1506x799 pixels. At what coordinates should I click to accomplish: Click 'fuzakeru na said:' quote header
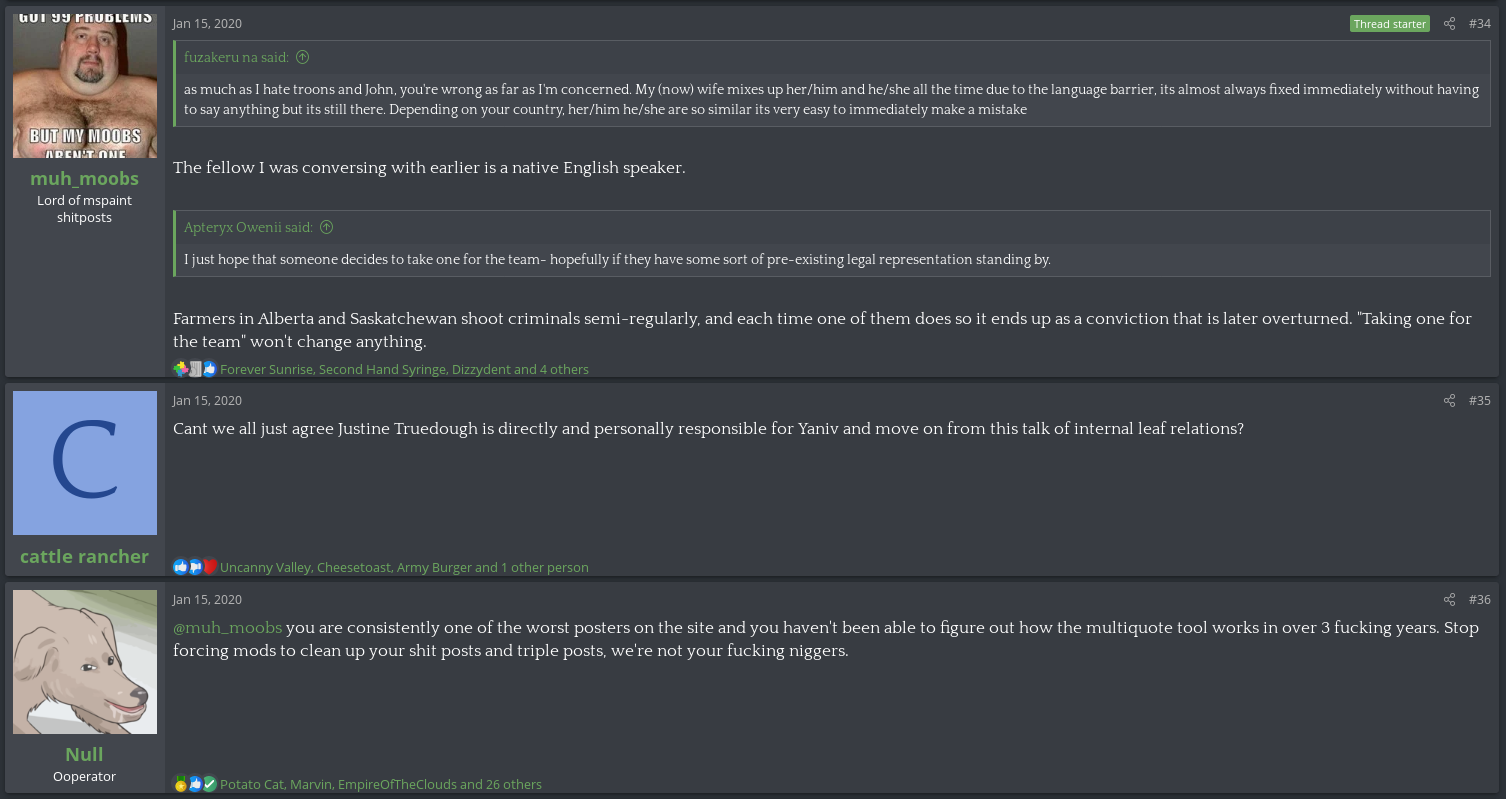coord(236,58)
